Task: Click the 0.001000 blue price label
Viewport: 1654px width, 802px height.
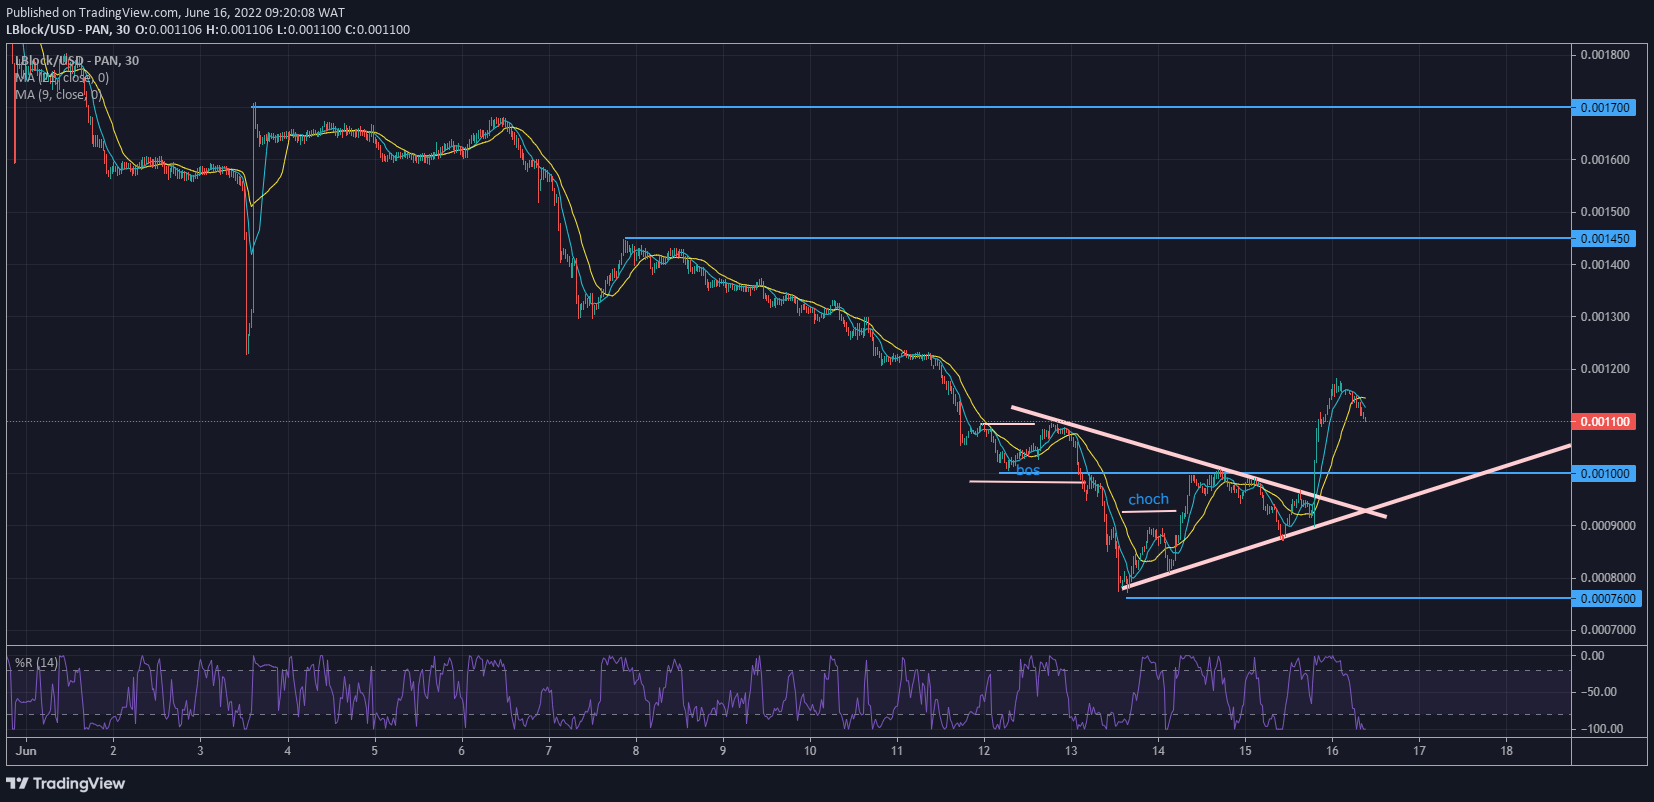Action: click(x=1604, y=474)
